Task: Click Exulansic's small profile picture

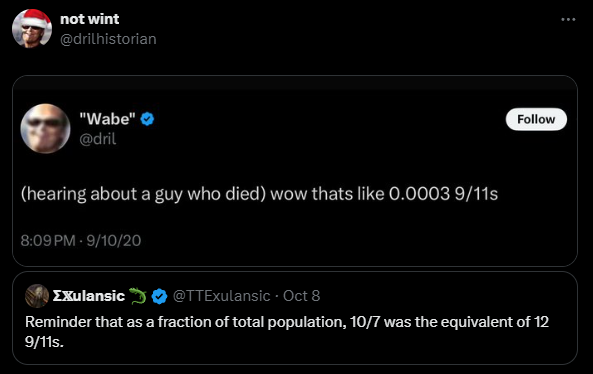Action: tap(37, 296)
